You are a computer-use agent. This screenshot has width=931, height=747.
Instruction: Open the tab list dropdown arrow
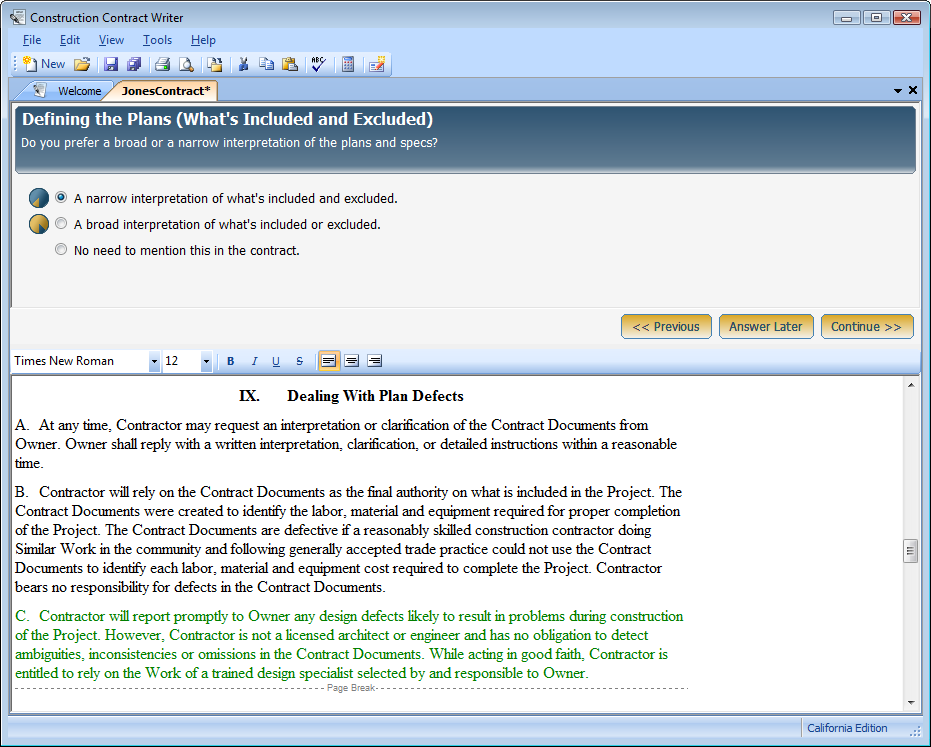tap(898, 91)
